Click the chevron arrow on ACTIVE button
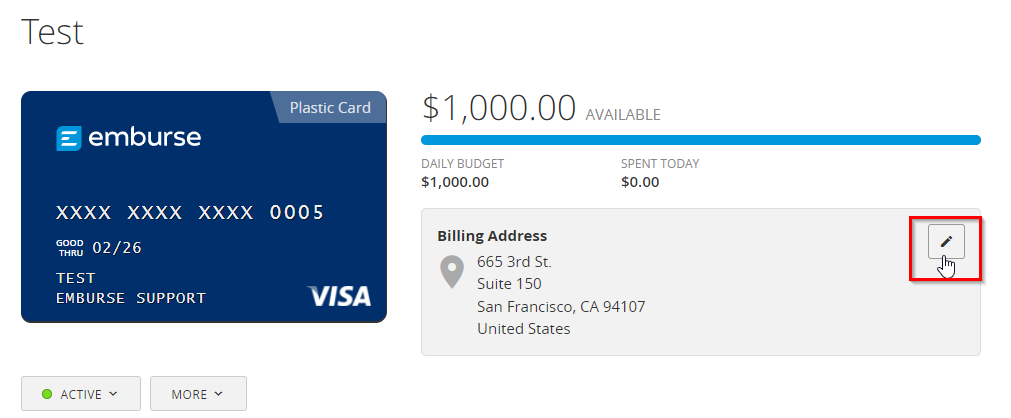The height and width of the screenshot is (418, 1011). [x=113, y=394]
